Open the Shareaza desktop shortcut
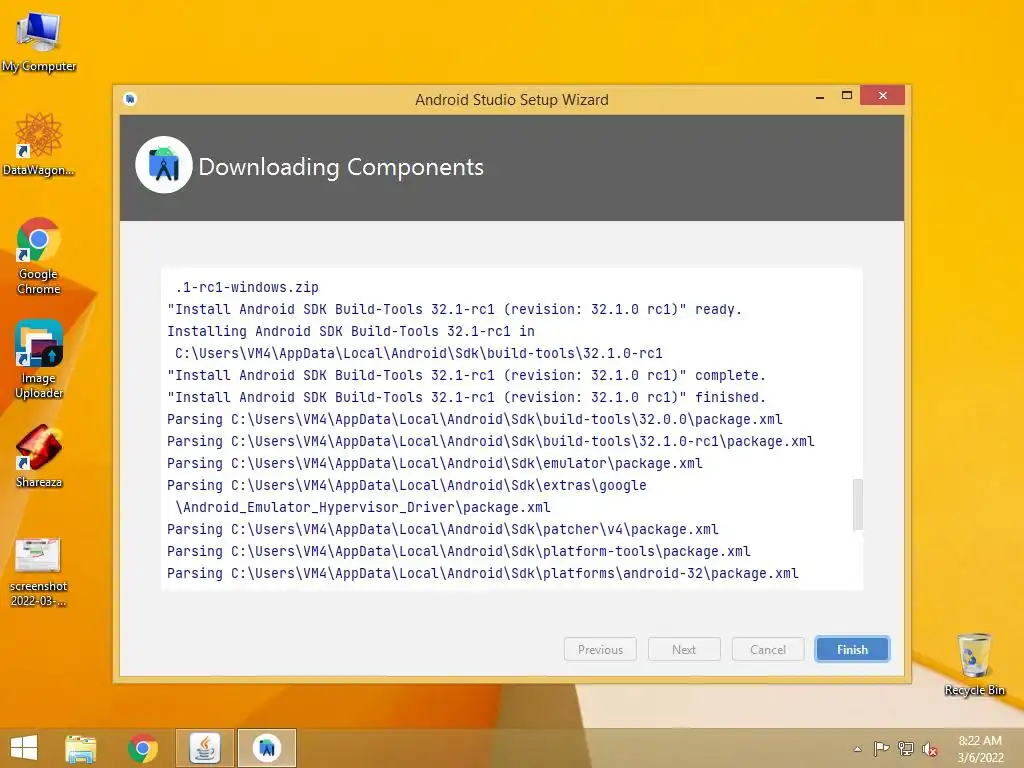The width and height of the screenshot is (1024, 768). tap(39, 456)
